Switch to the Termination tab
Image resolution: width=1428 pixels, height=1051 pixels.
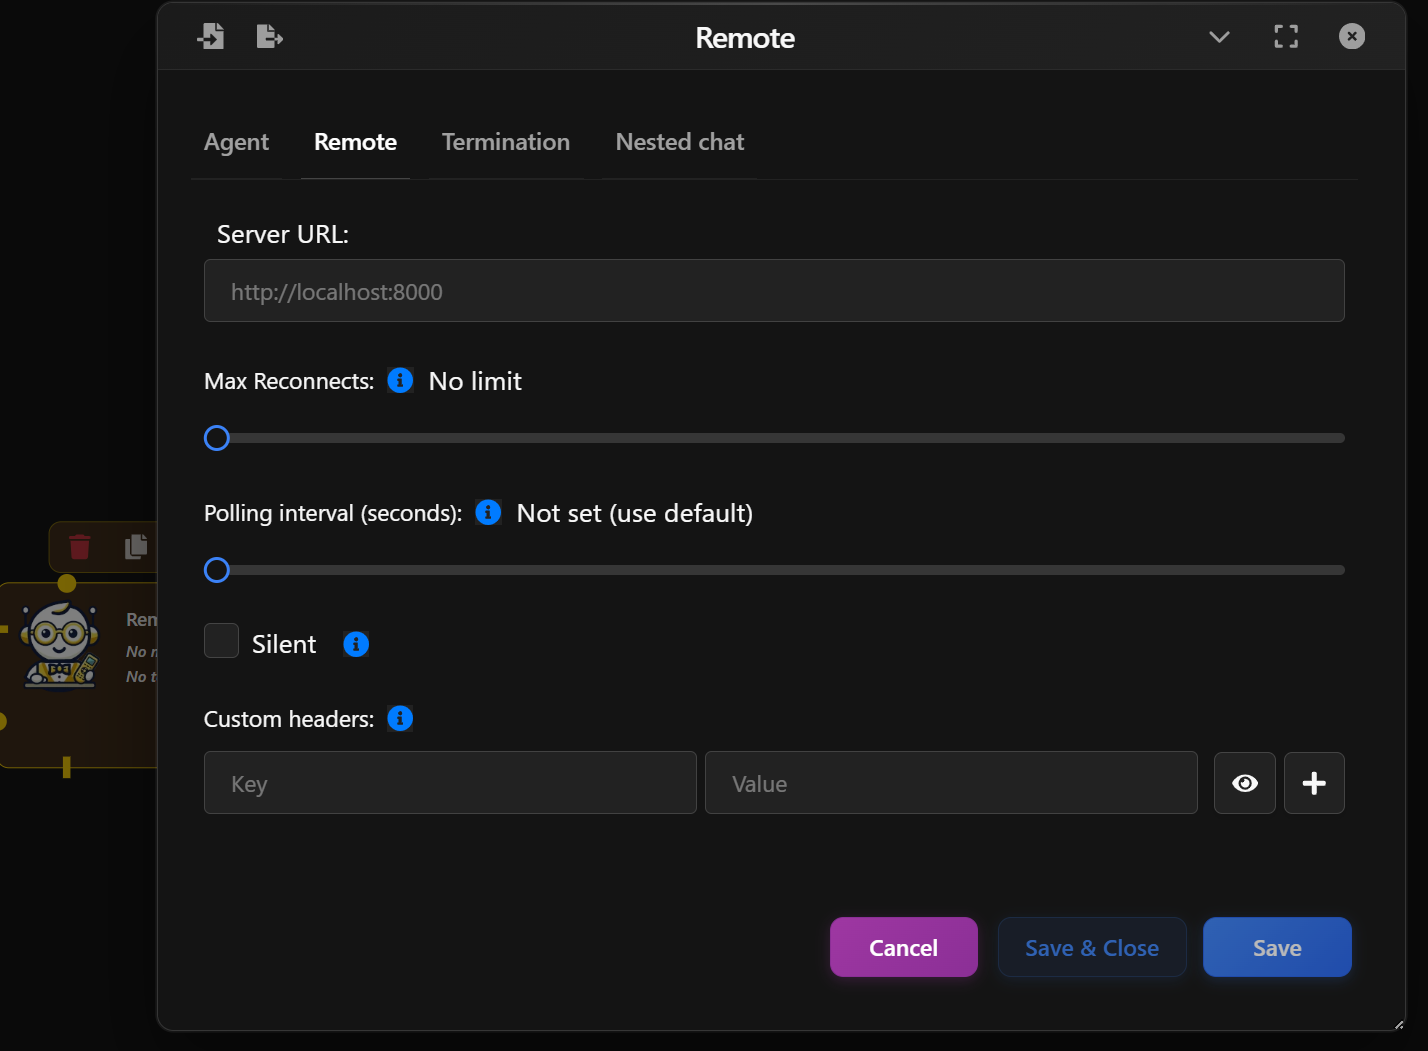click(x=505, y=142)
